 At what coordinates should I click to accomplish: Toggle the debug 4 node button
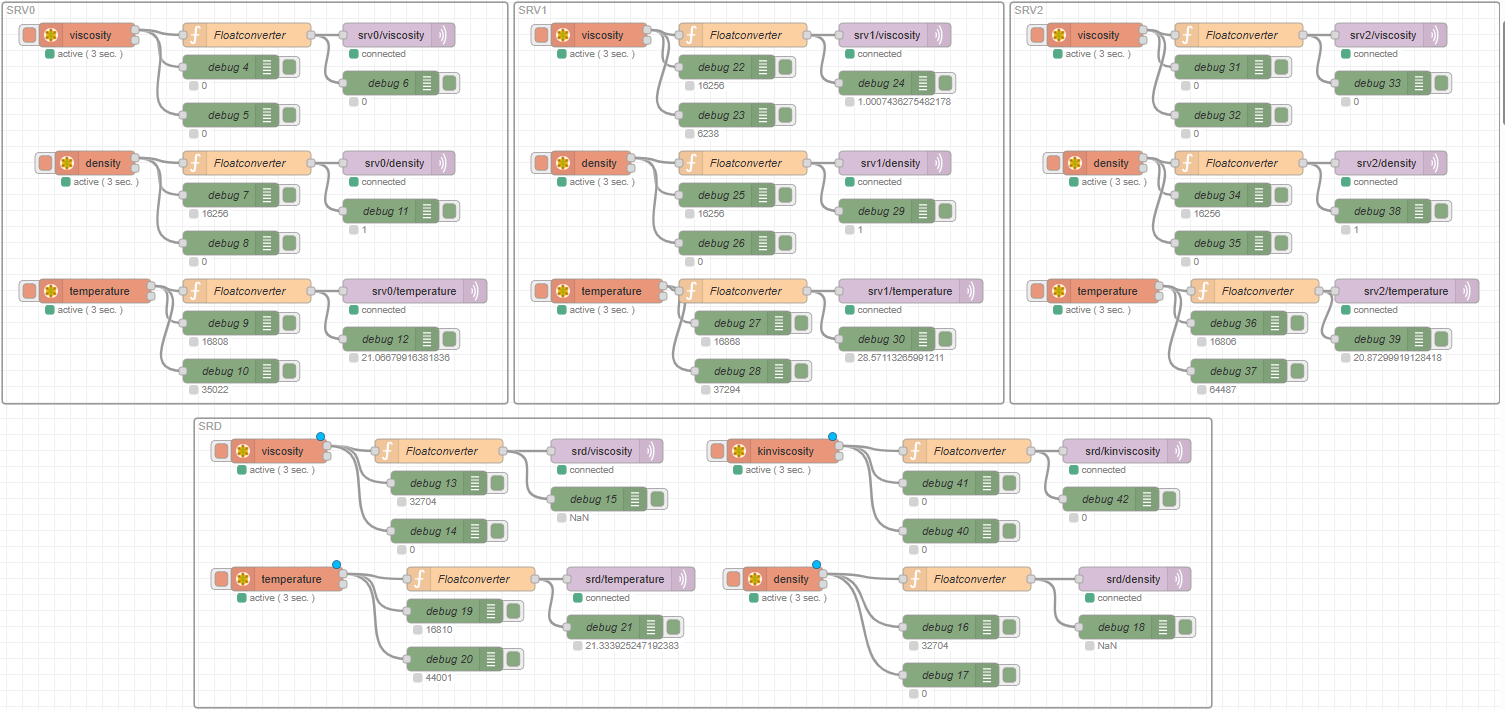[289, 67]
